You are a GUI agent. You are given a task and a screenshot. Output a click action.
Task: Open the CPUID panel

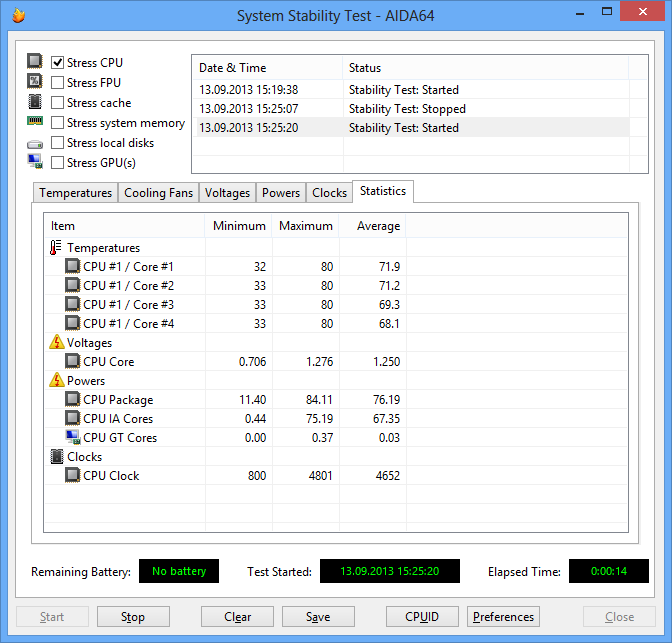click(422, 616)
